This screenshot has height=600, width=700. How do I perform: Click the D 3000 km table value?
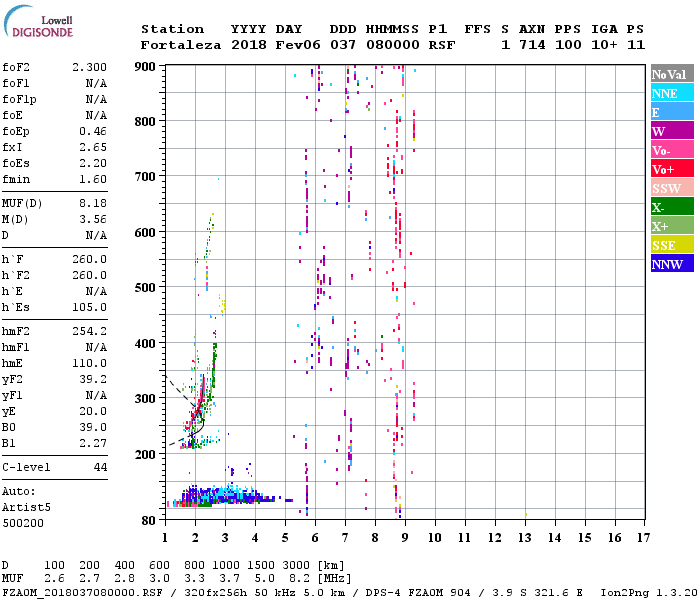pos(296,566)
